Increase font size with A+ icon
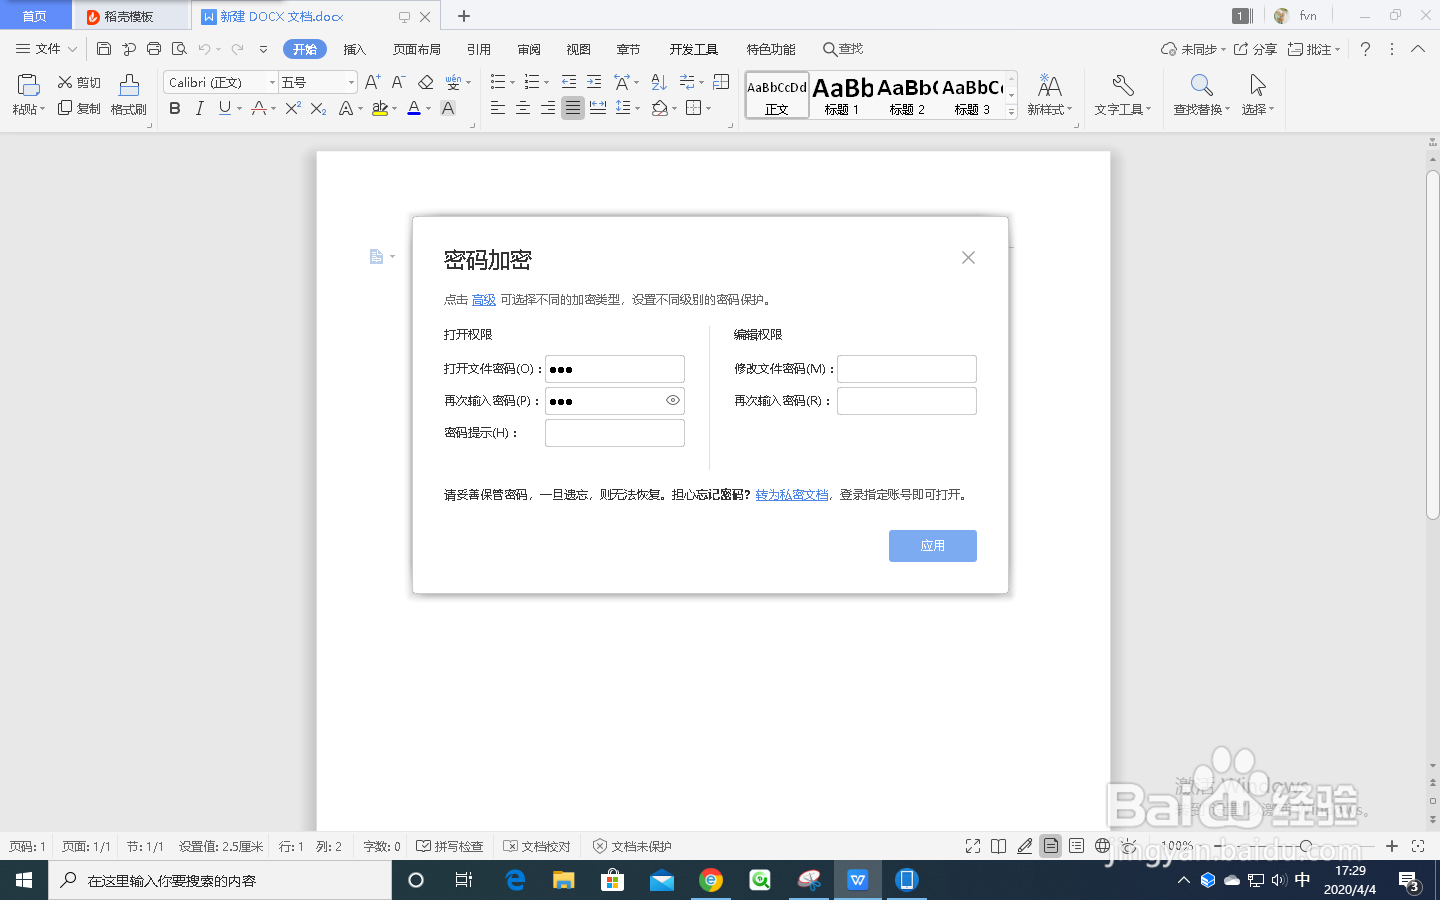 (372, 82)
